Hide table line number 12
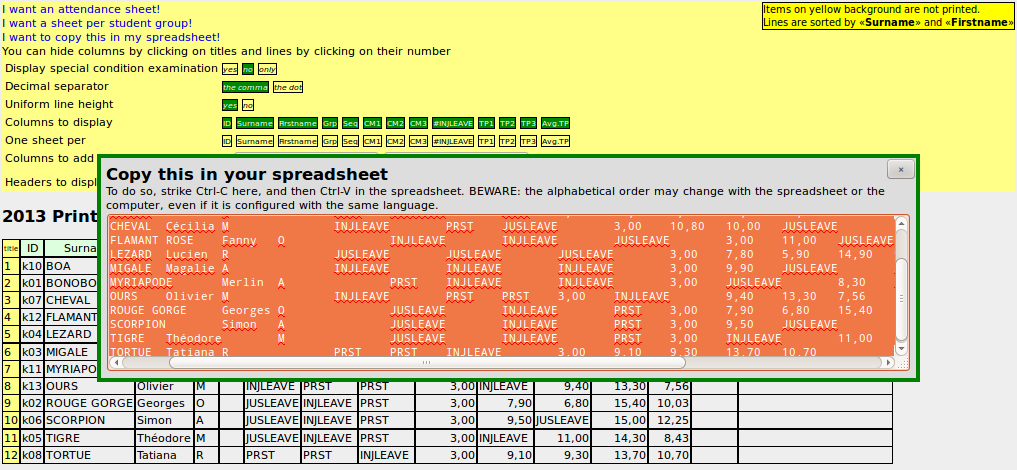The width and height of the screenshot is (1017, 470). 10,455
